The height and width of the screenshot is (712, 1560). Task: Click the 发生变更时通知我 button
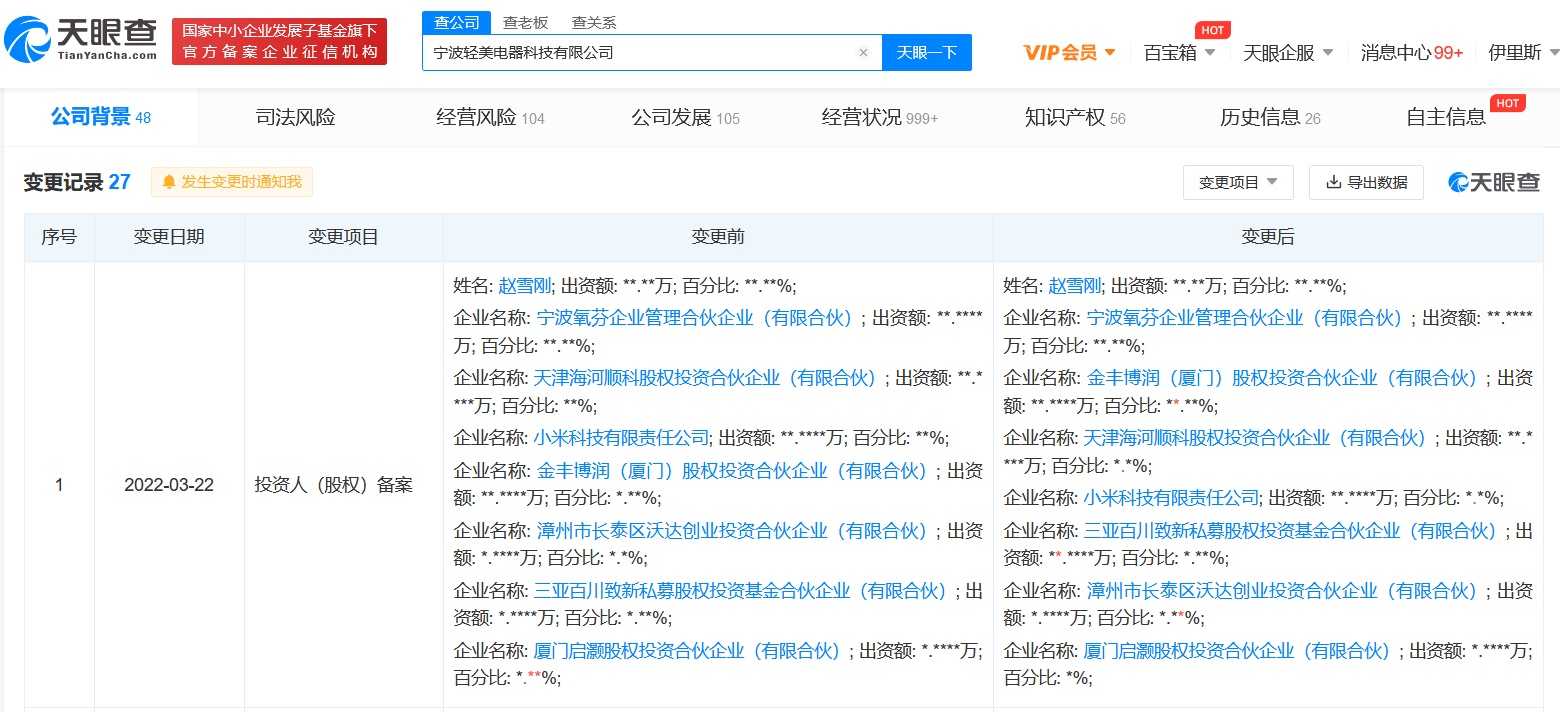232,182
